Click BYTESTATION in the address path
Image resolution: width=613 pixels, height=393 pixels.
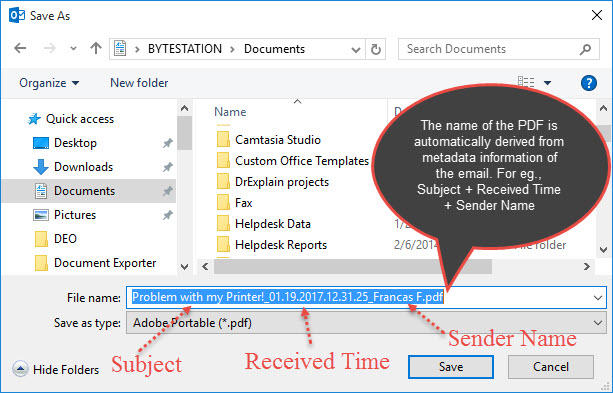click(x=185, y=49)
